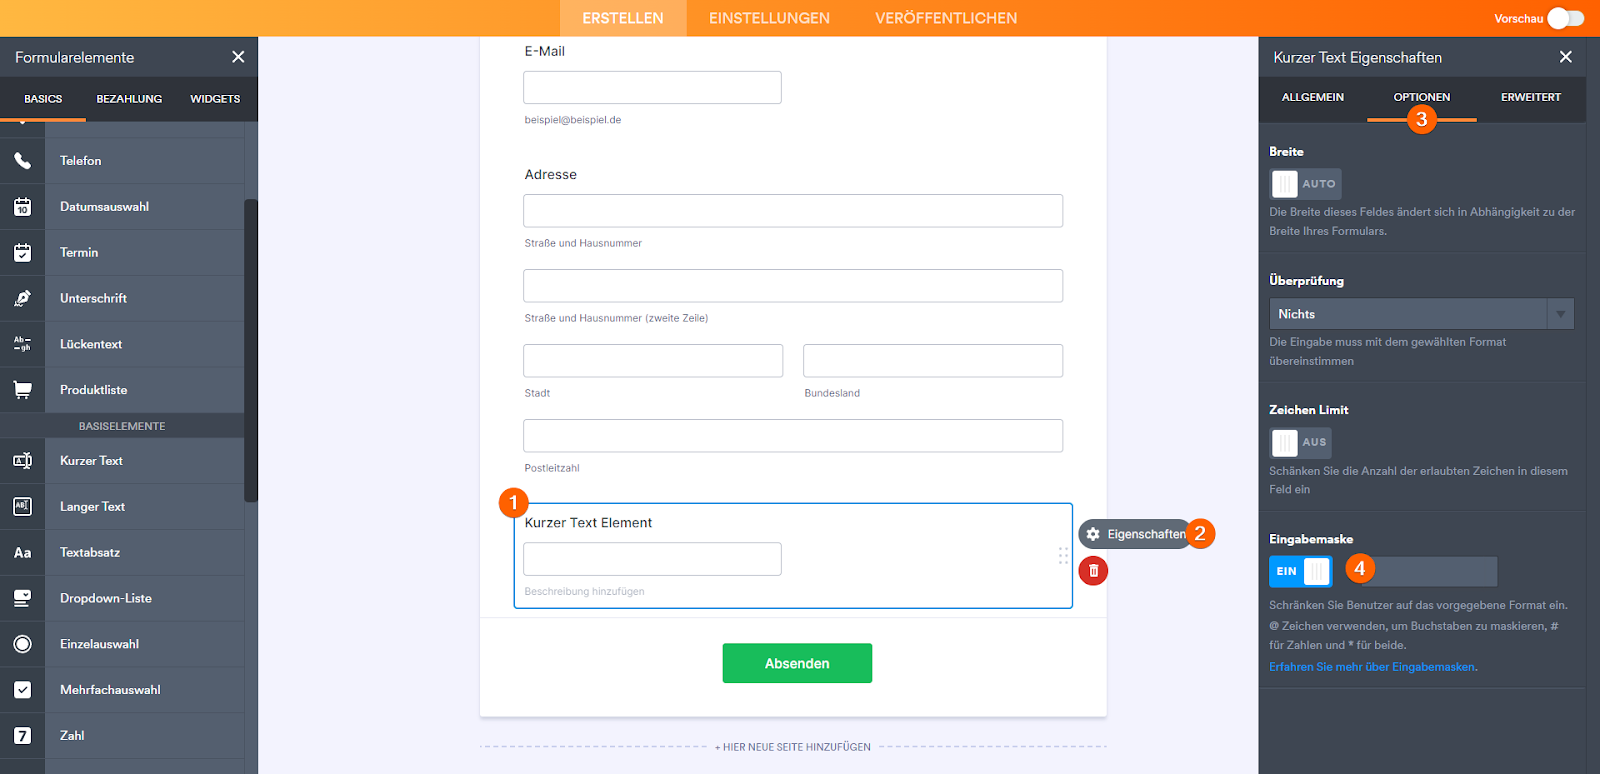1600x774 pixels.
Task: Switch the Breite Auto toggle
Action: pyautogui.click(x=1305, y=184)
